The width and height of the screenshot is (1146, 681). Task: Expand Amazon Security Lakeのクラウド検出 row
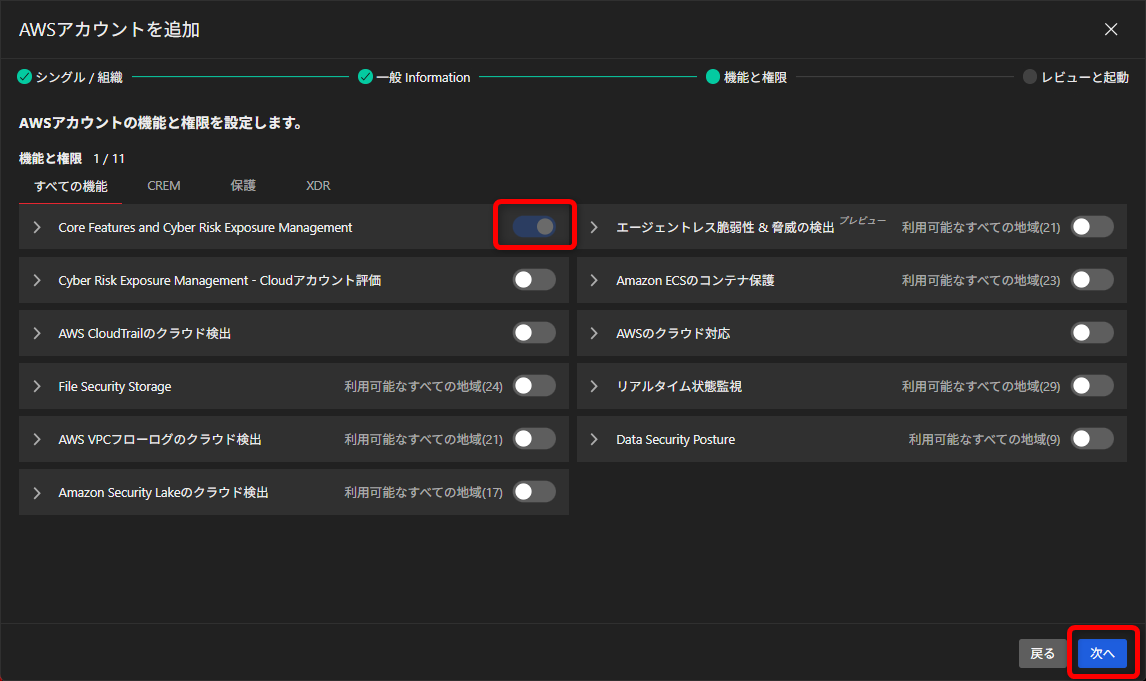click(x=37, y=492)
